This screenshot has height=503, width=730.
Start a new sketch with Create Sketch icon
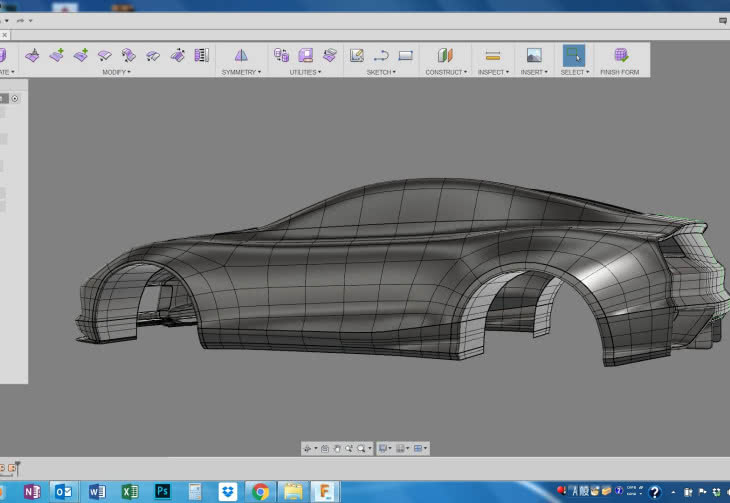click(357, 55)
